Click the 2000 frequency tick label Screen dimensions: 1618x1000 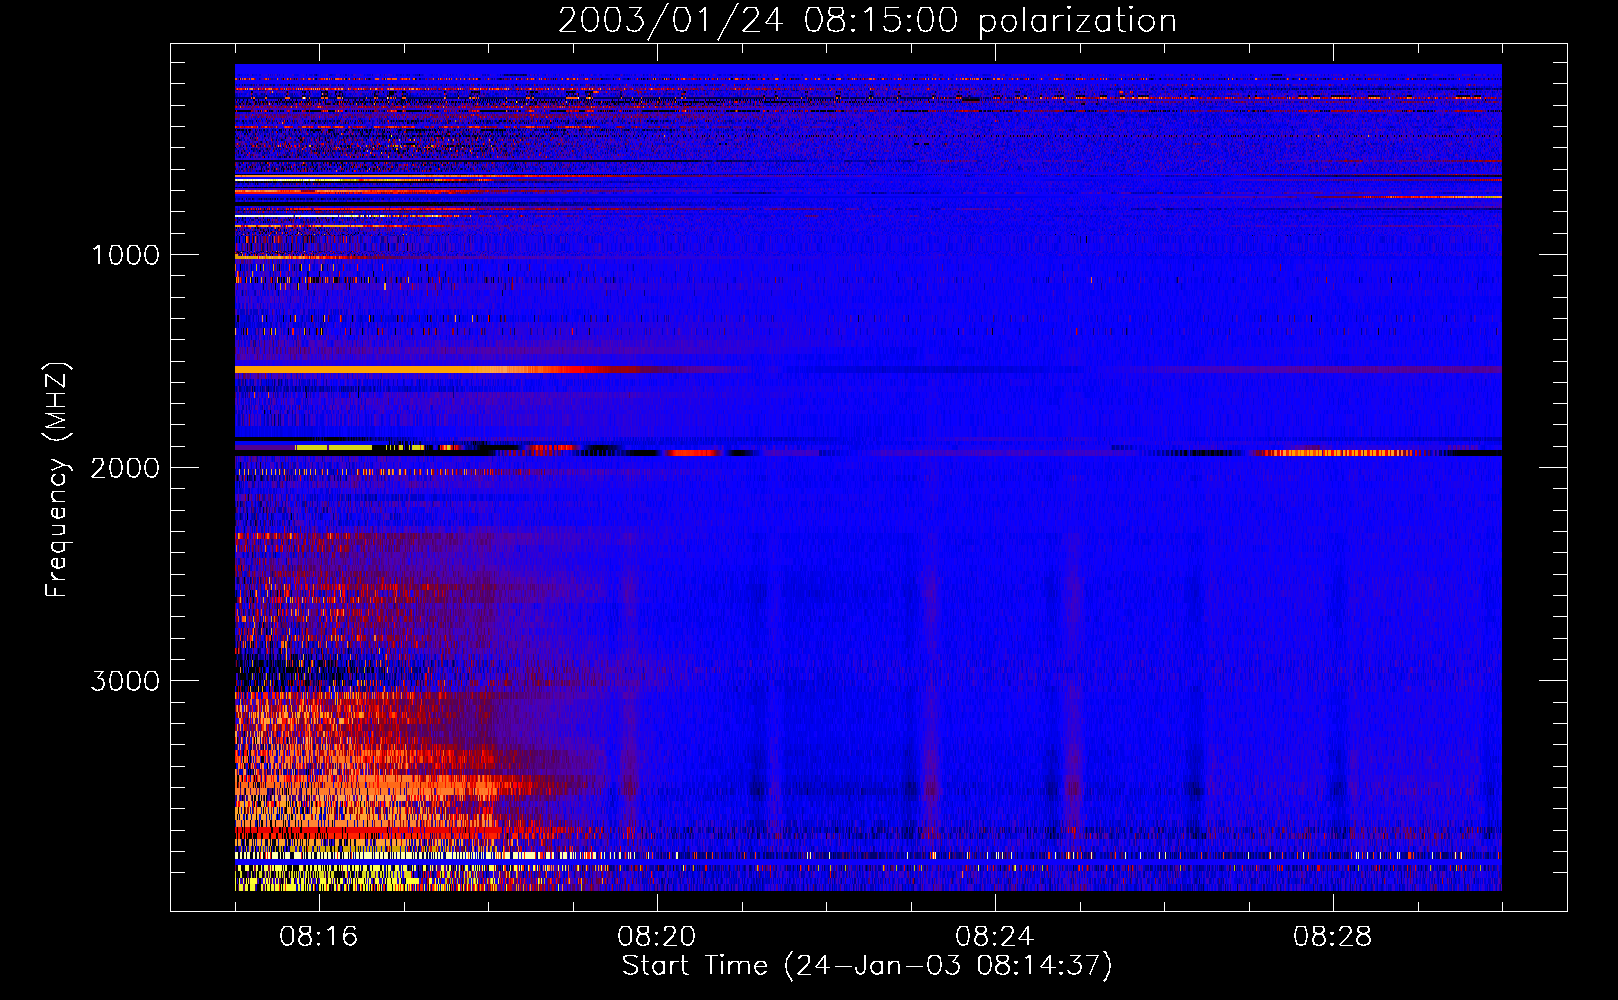tap(125, 468)
